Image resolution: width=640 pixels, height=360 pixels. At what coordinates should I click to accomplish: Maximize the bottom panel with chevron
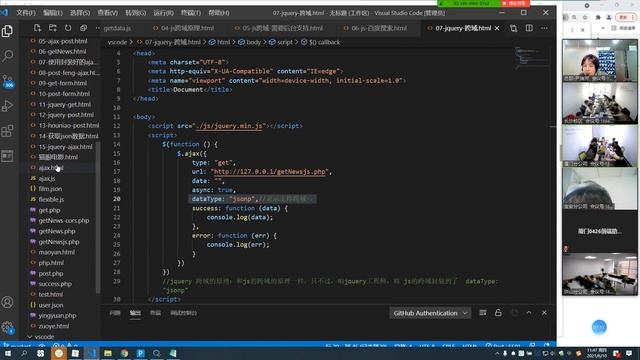pos(529,313)
